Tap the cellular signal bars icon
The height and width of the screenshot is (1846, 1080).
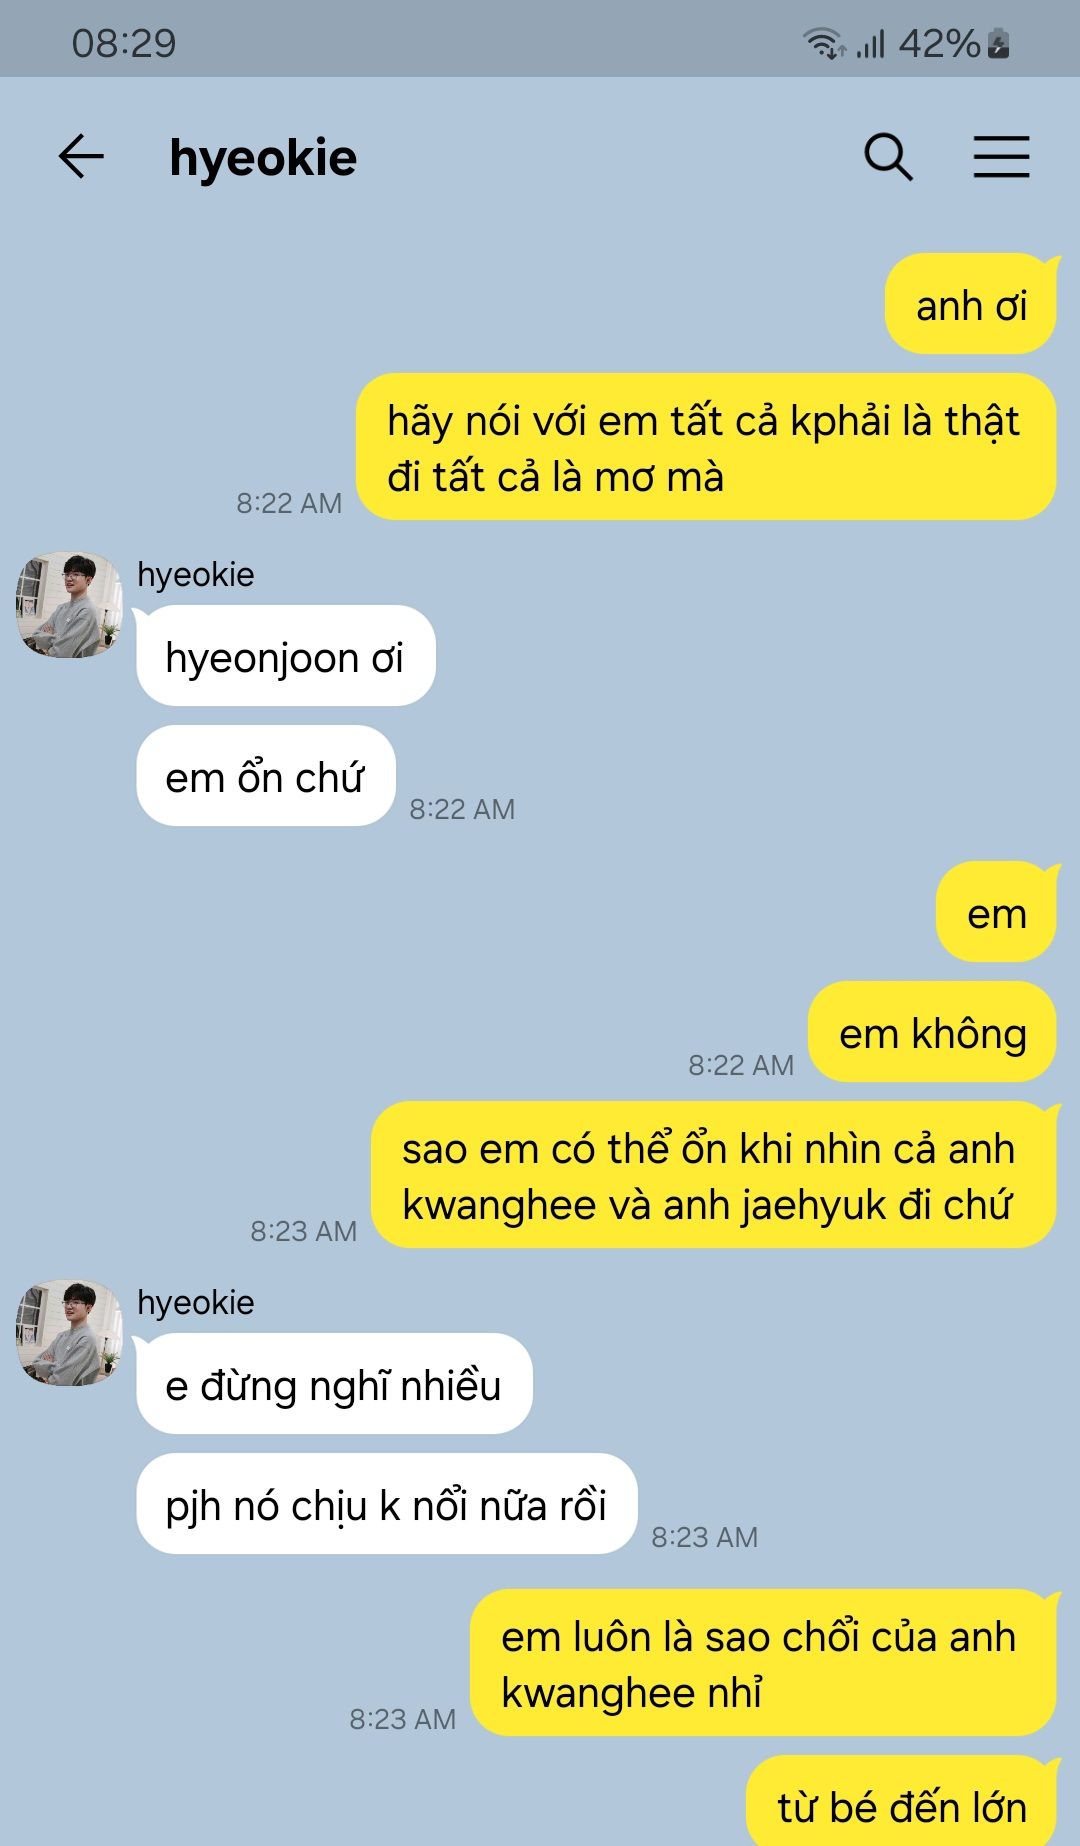871,44
